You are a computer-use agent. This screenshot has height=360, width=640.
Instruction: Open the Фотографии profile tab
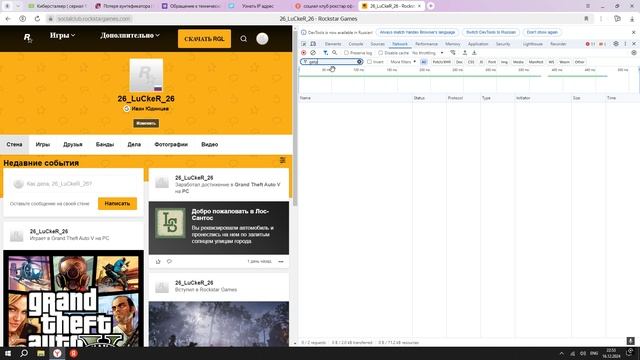pos(171,144)
